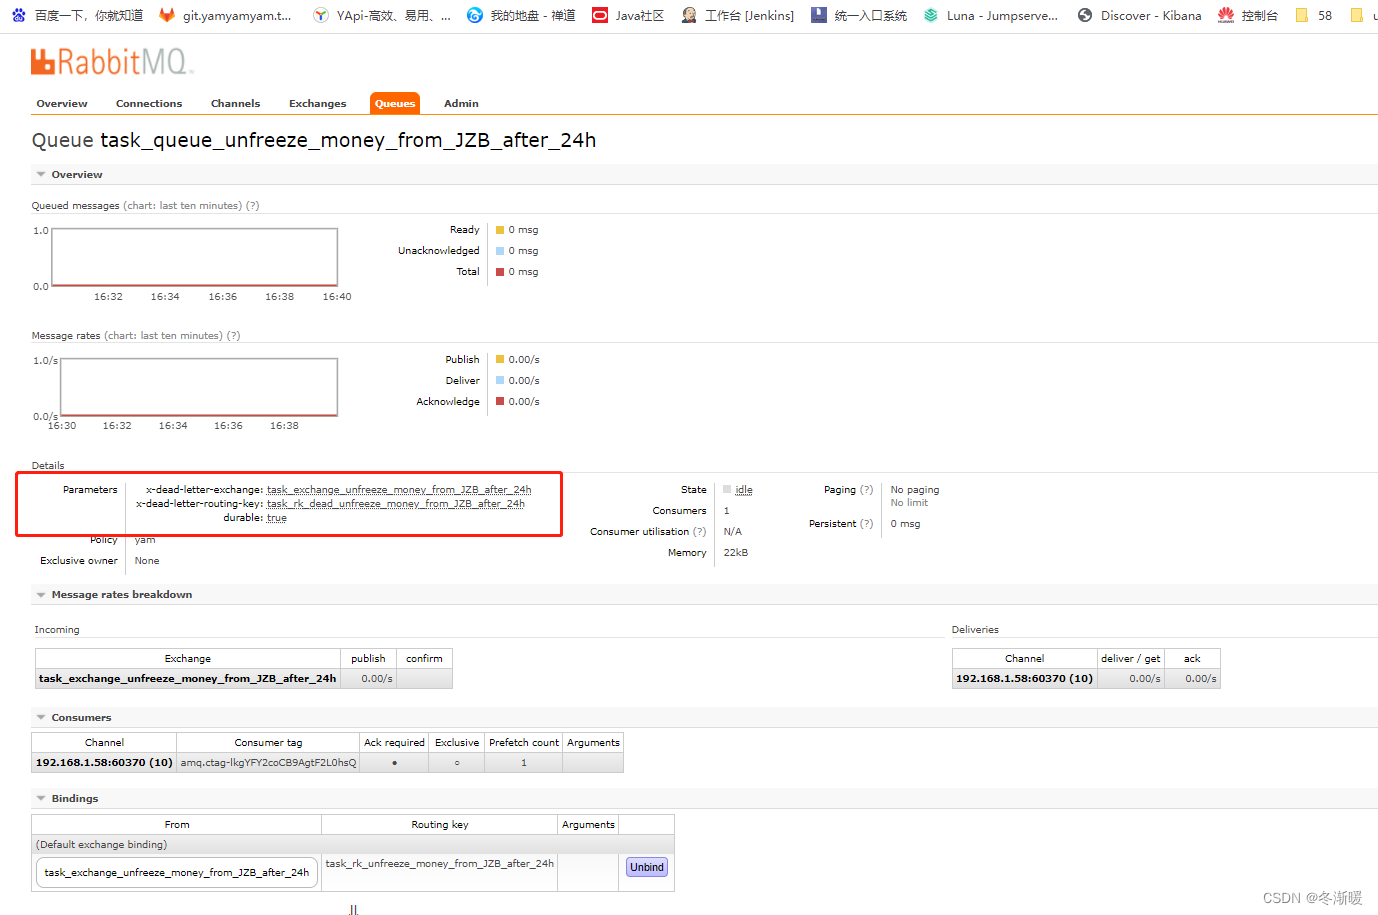
Task: Click the help icon beside Paging
Action: [870, 489]
